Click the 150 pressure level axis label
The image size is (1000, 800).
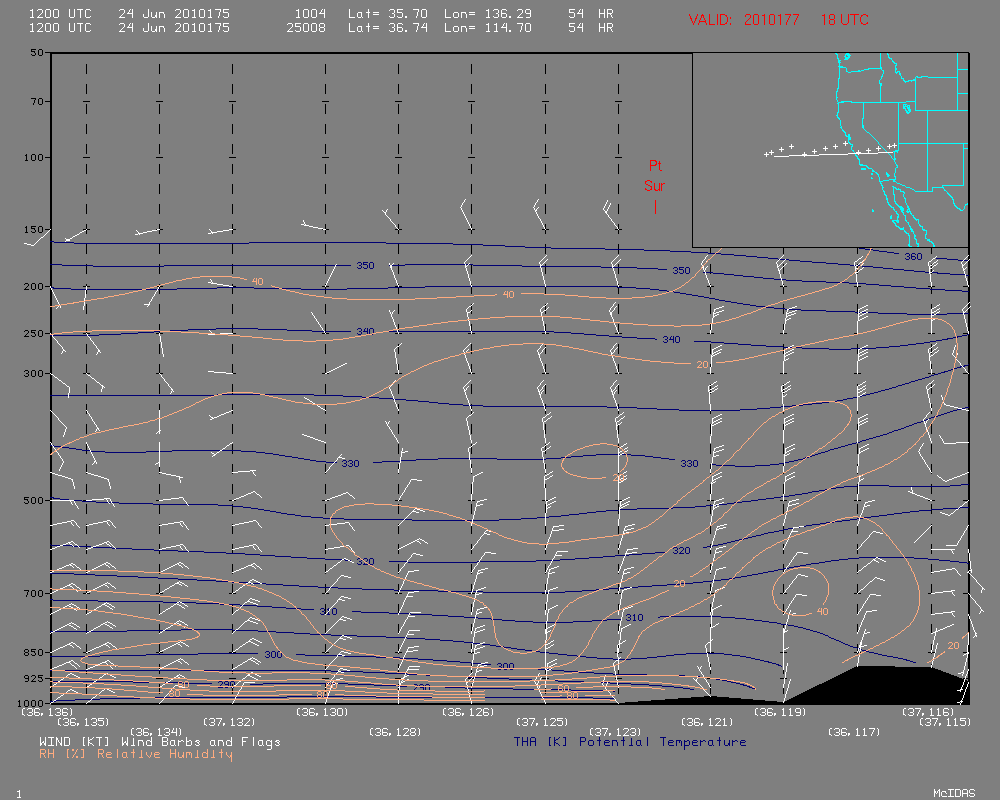(x=34, y=229)
